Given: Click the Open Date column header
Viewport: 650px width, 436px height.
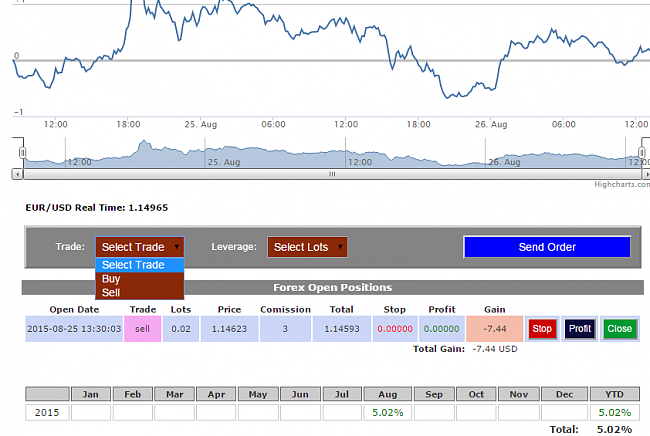Looking at the screenshot, I should click(74, 310).
